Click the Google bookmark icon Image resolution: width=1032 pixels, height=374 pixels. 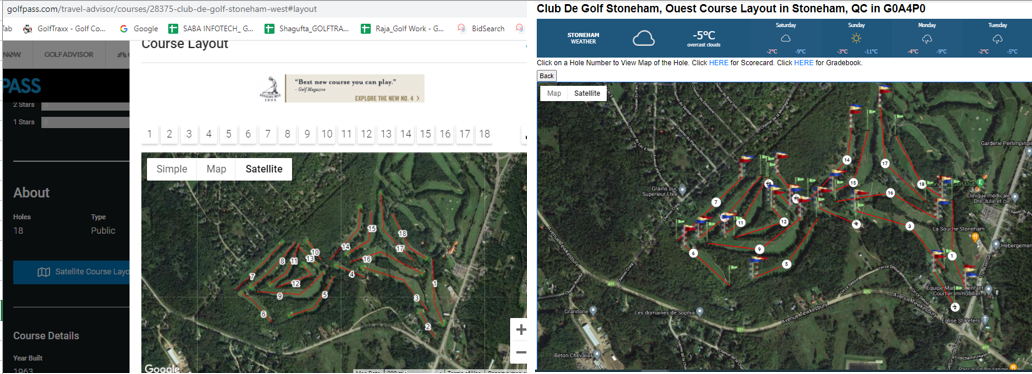coord(124,29)
